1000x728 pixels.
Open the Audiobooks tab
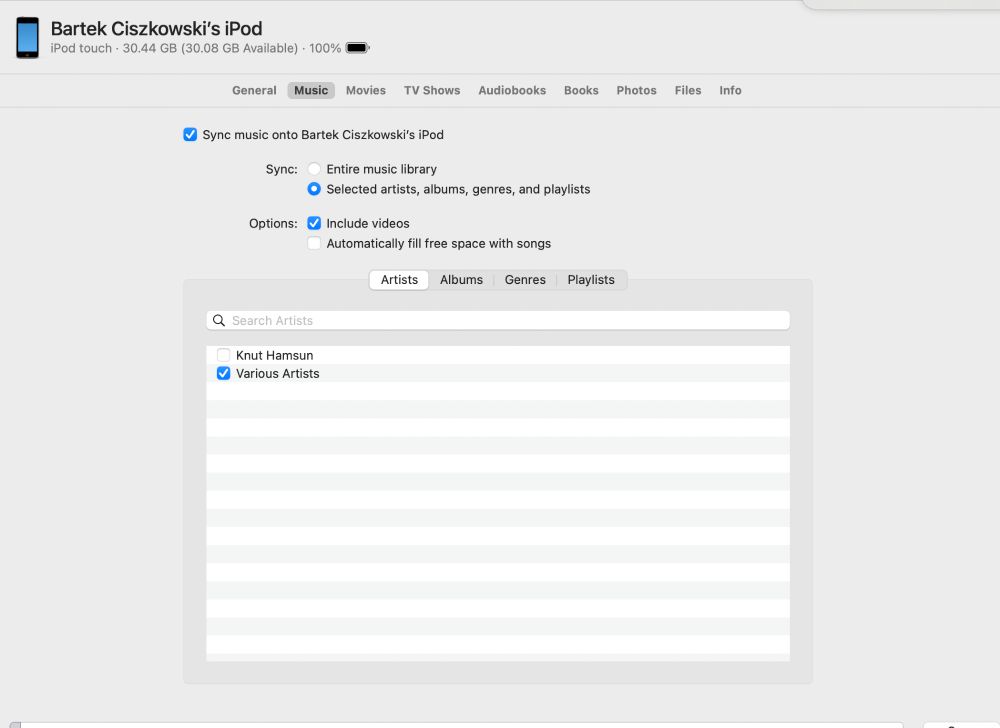pyautogui.click(x=512, y=91)
